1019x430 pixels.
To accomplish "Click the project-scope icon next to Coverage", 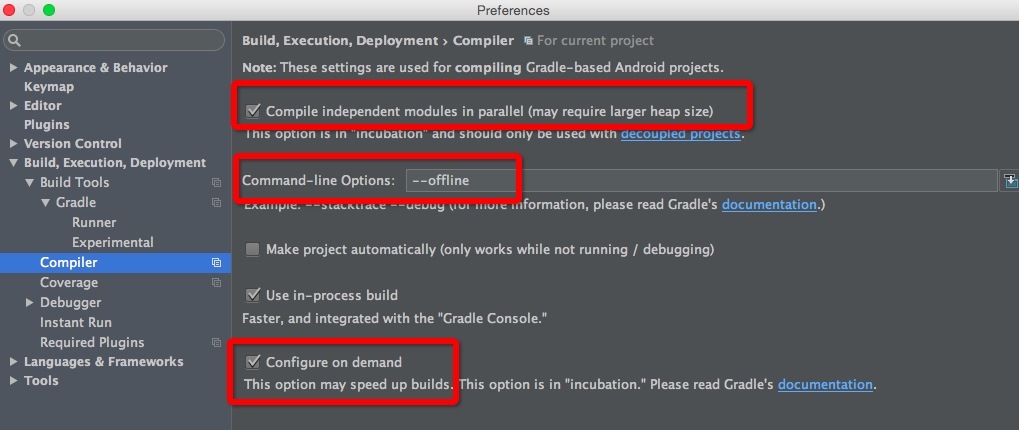I will (x=216, y=283).
